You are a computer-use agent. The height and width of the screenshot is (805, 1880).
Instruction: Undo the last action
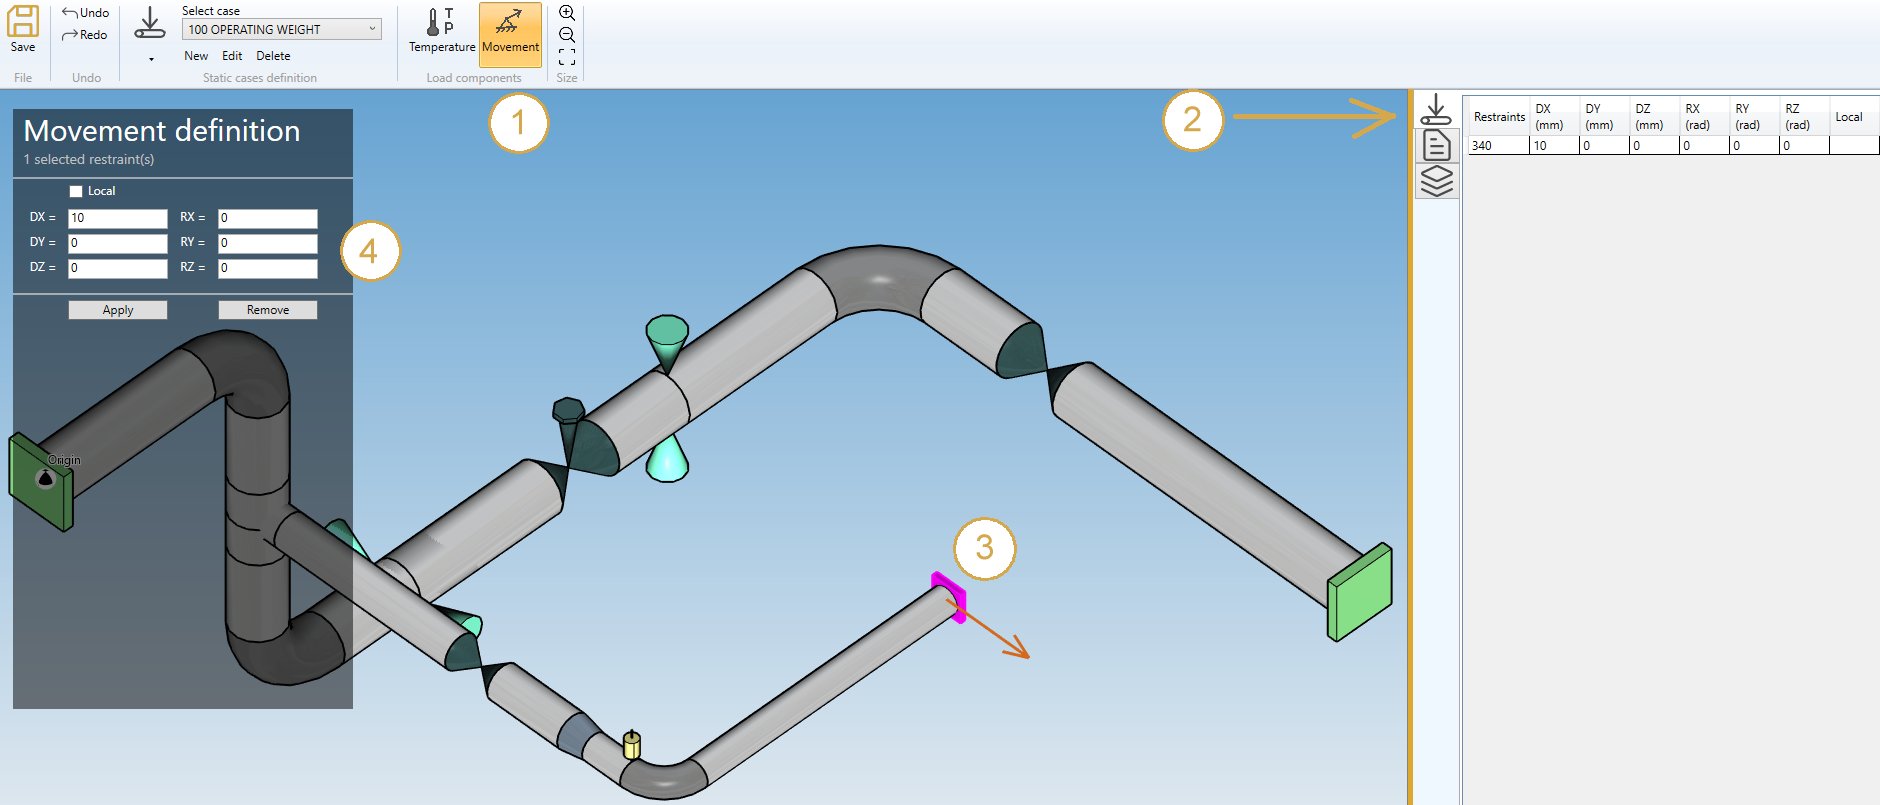point(86,13)
